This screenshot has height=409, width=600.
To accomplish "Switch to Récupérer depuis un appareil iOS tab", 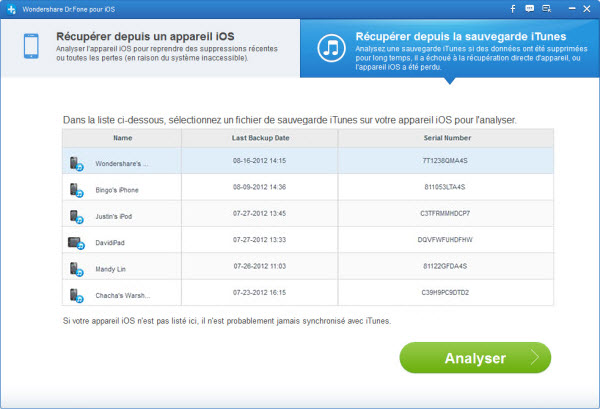I will click(x=150, y=48).
